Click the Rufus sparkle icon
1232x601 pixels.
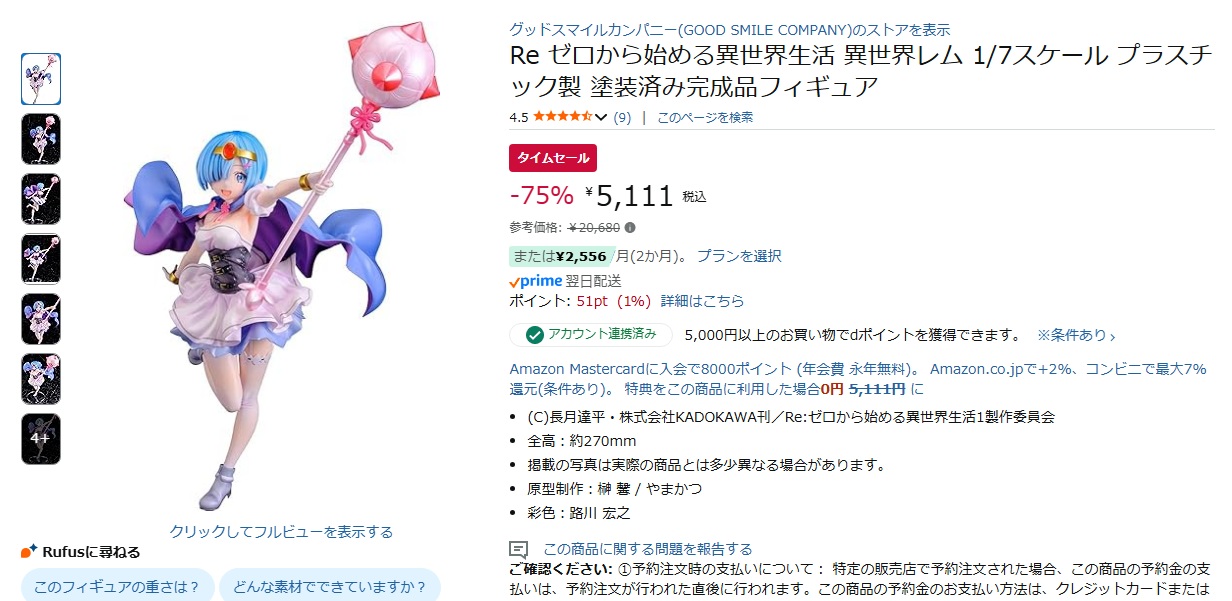coord(29,551)
